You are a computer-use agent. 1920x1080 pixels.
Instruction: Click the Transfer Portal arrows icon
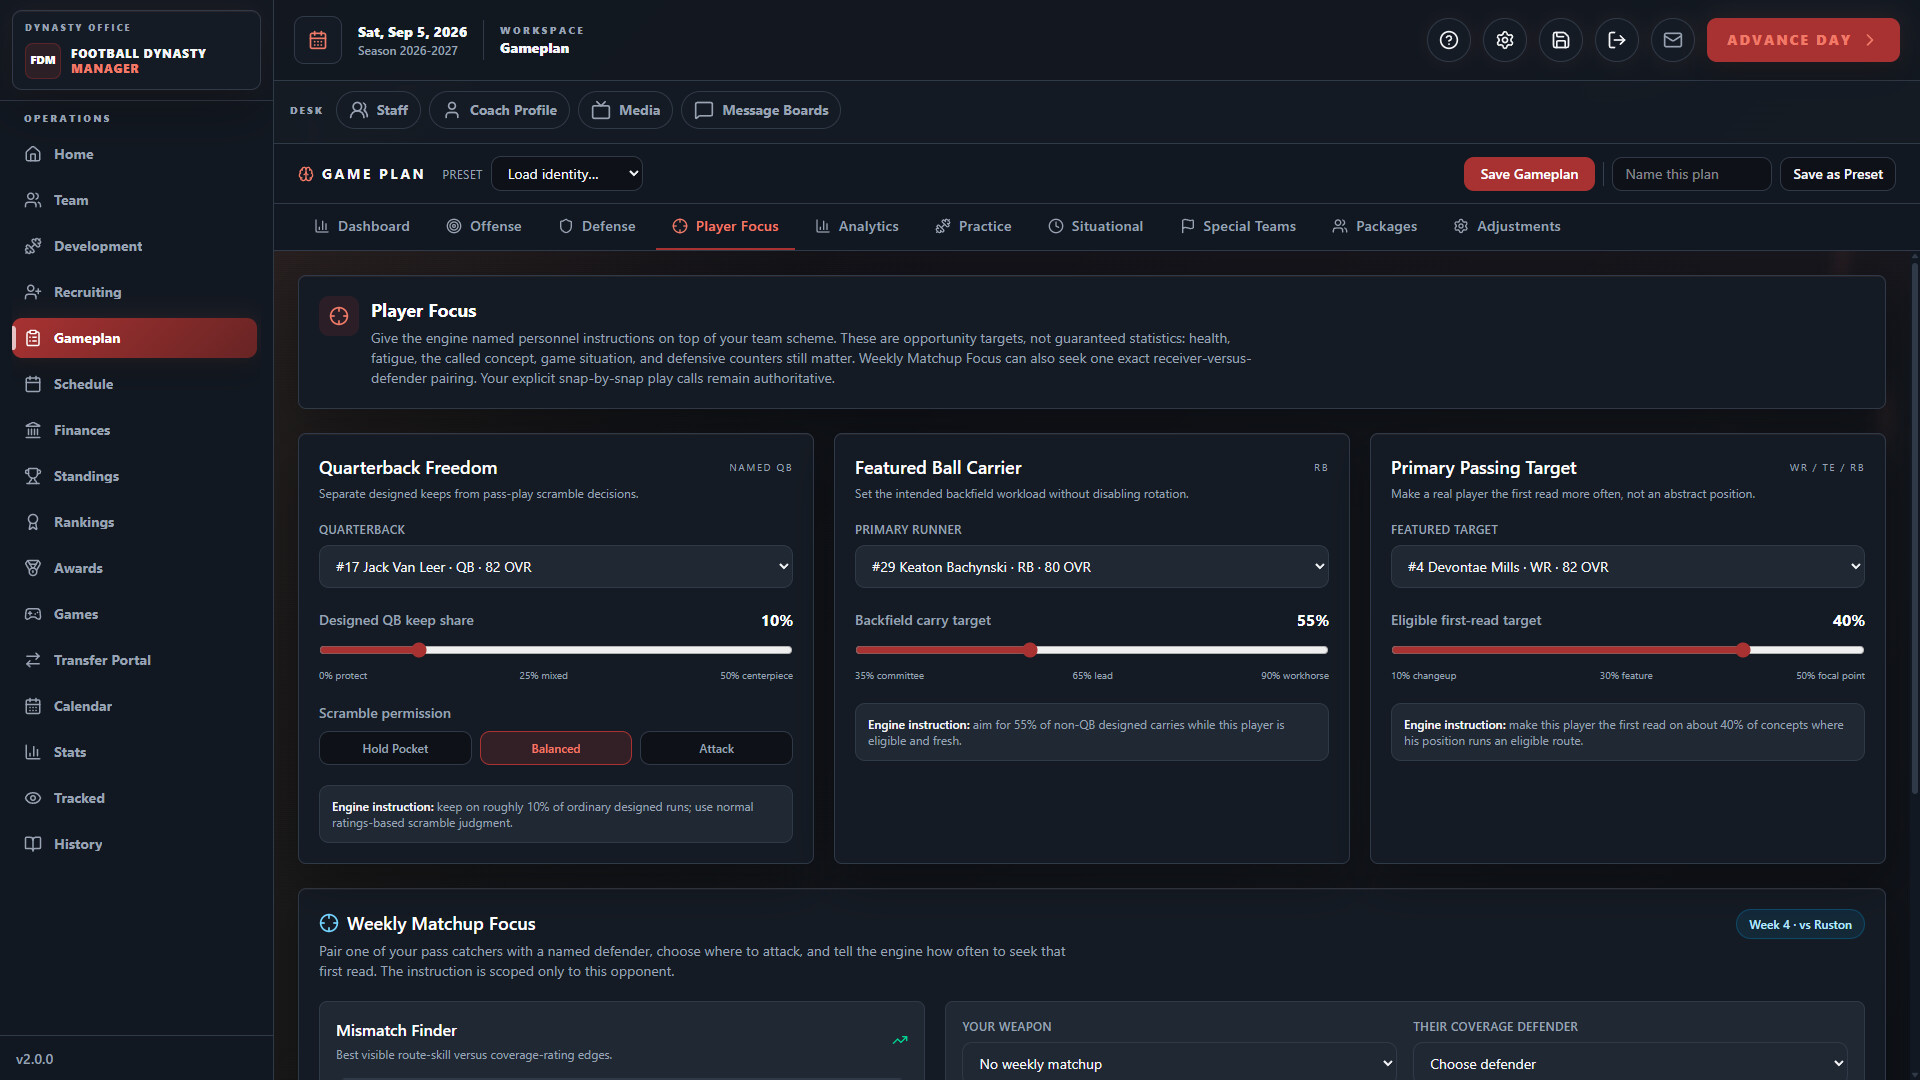33,660
